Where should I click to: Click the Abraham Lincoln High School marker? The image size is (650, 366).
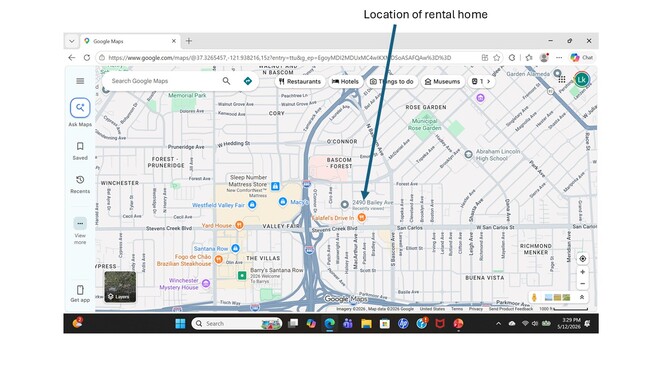(468, 155)
